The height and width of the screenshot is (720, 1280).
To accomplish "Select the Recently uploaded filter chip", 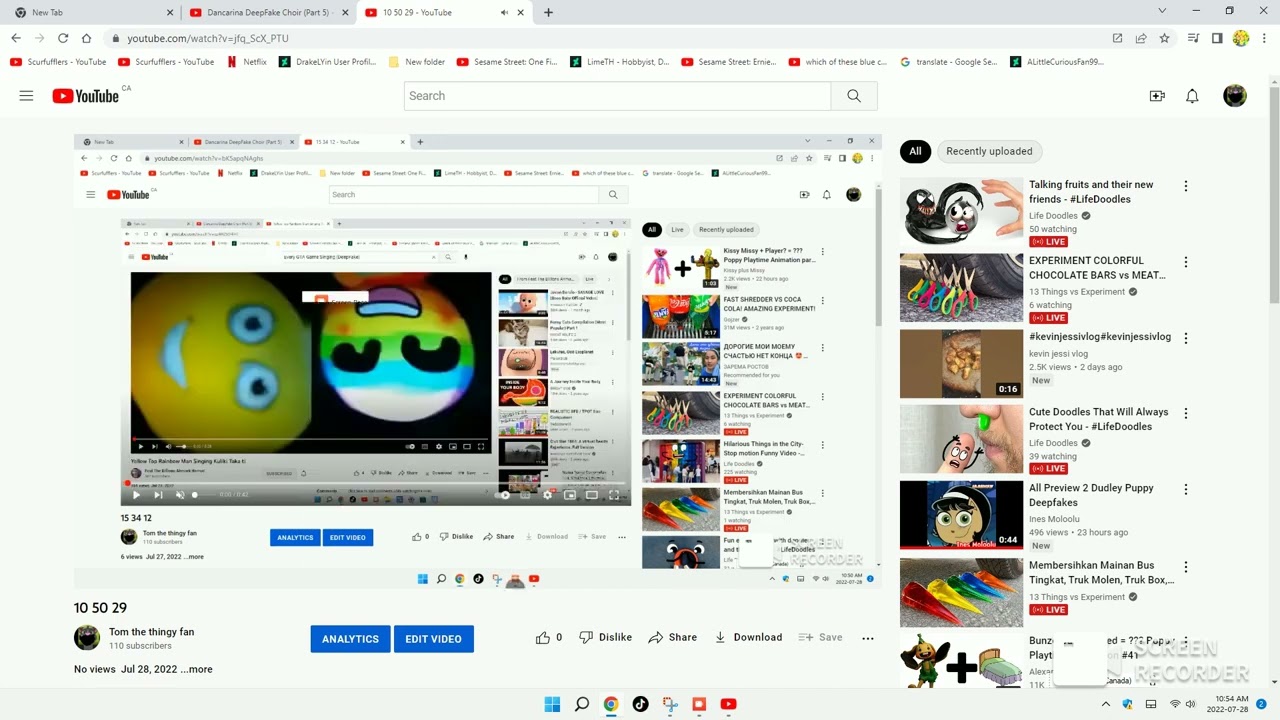I will (989, 151).
